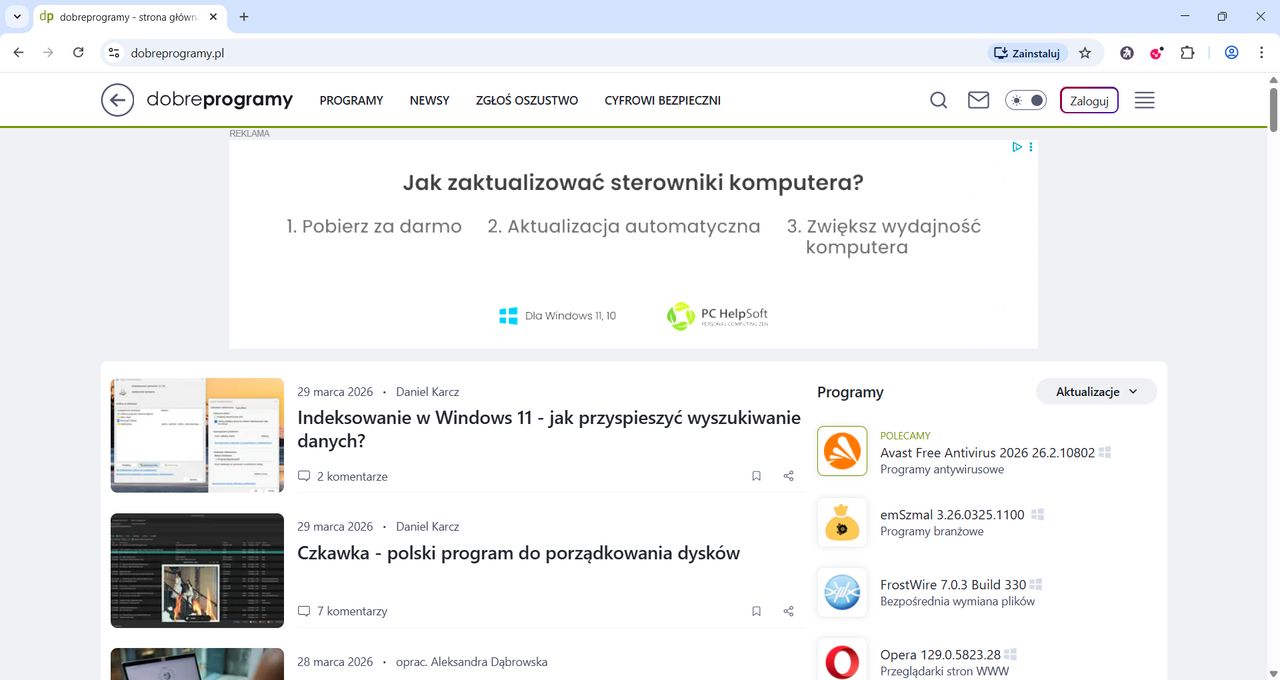Image resolution: width=1280 pixels, height=680 pixels.
Task: Click author Daniel Karcz on Indeksowanie article
Action: 427,392
